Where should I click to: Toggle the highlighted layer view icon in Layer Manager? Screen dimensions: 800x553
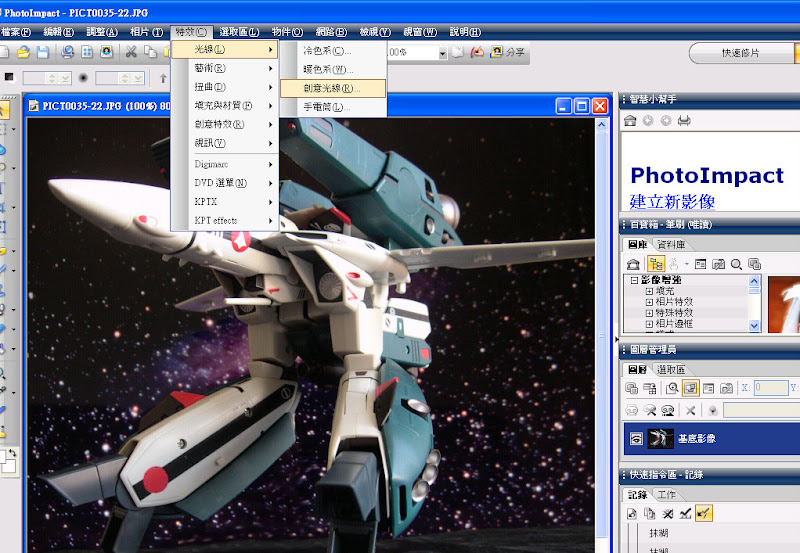[x=690, y=388]
